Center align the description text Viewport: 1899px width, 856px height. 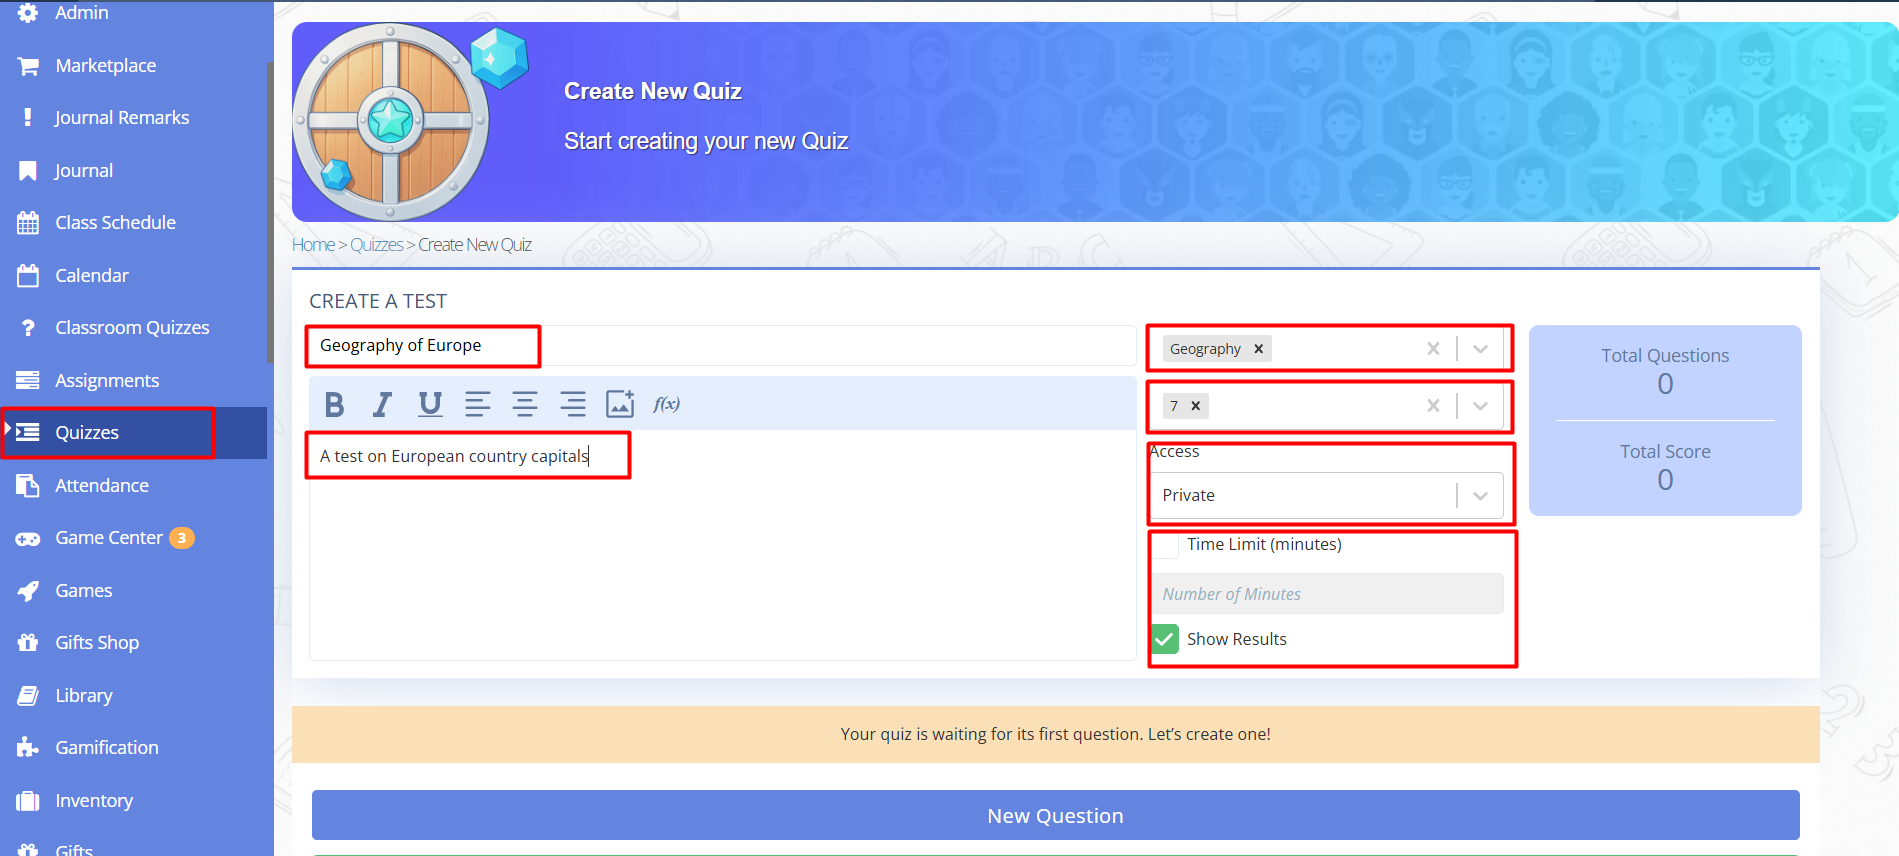(525, 404)
